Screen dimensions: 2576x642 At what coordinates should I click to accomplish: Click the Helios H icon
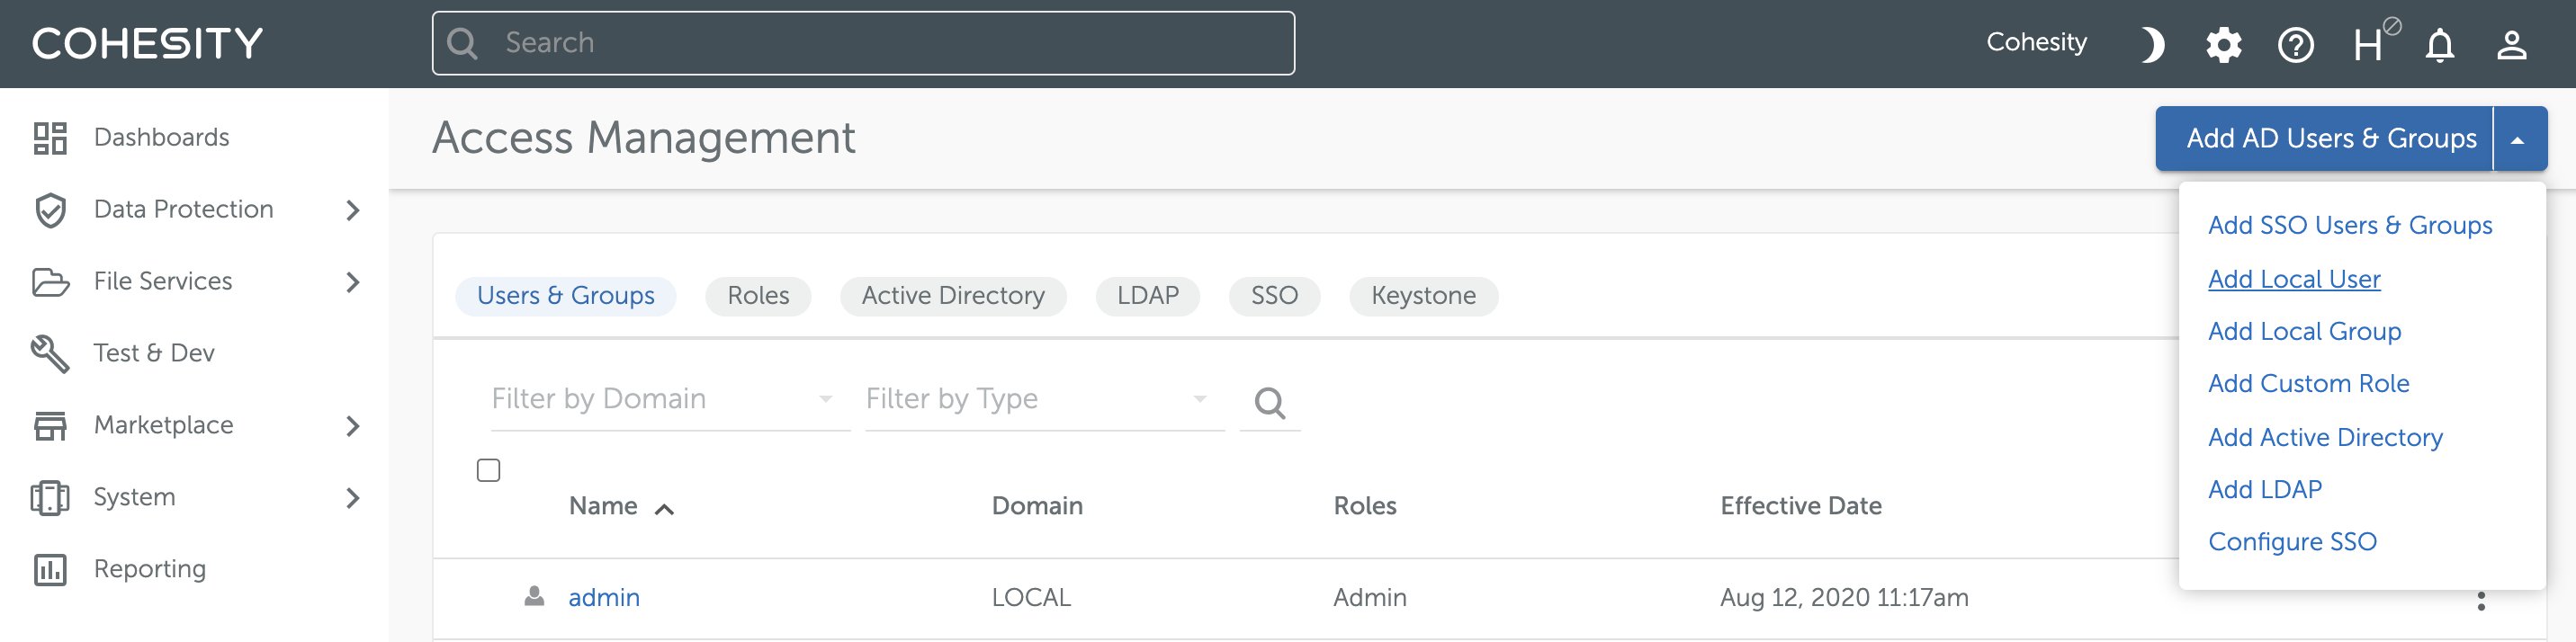[x=2375, y=41]
